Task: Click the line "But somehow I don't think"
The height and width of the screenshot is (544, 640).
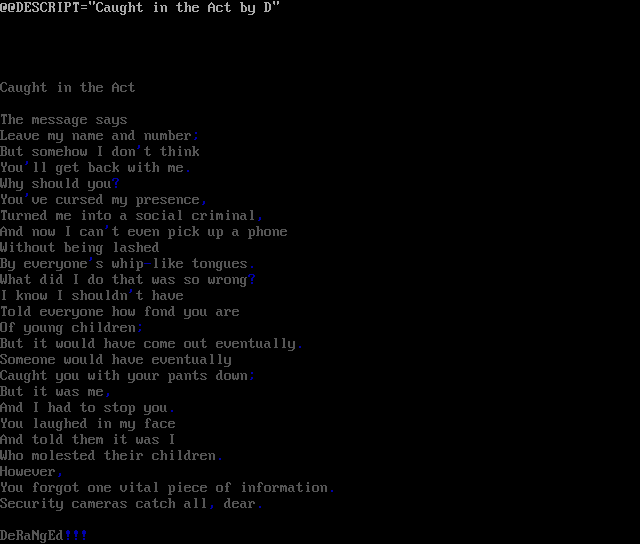Action: click(x=100, y=151)
